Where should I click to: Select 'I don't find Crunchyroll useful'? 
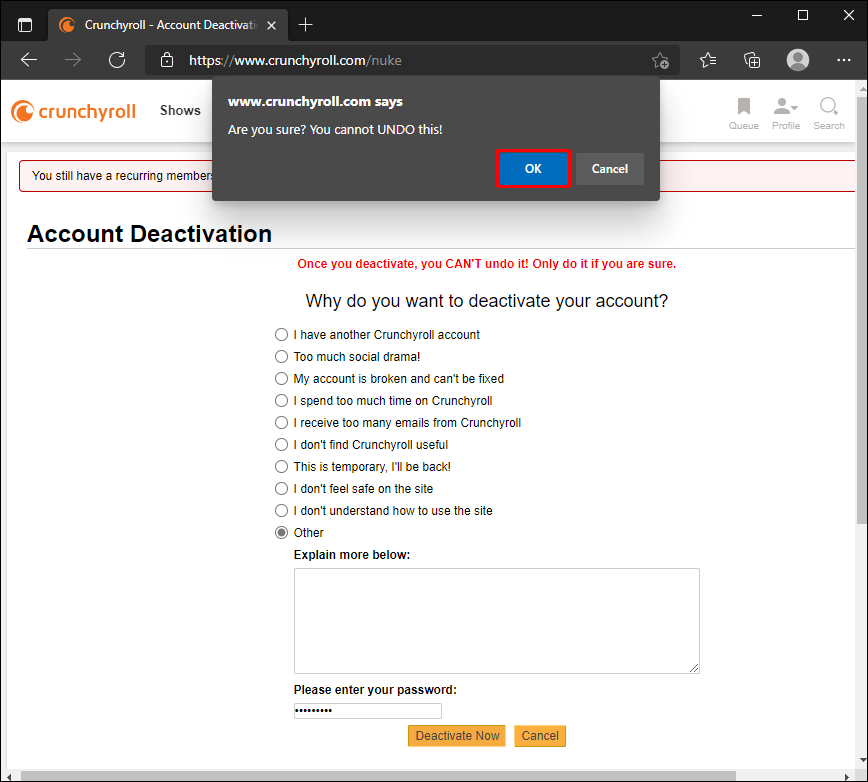point(281,444)
